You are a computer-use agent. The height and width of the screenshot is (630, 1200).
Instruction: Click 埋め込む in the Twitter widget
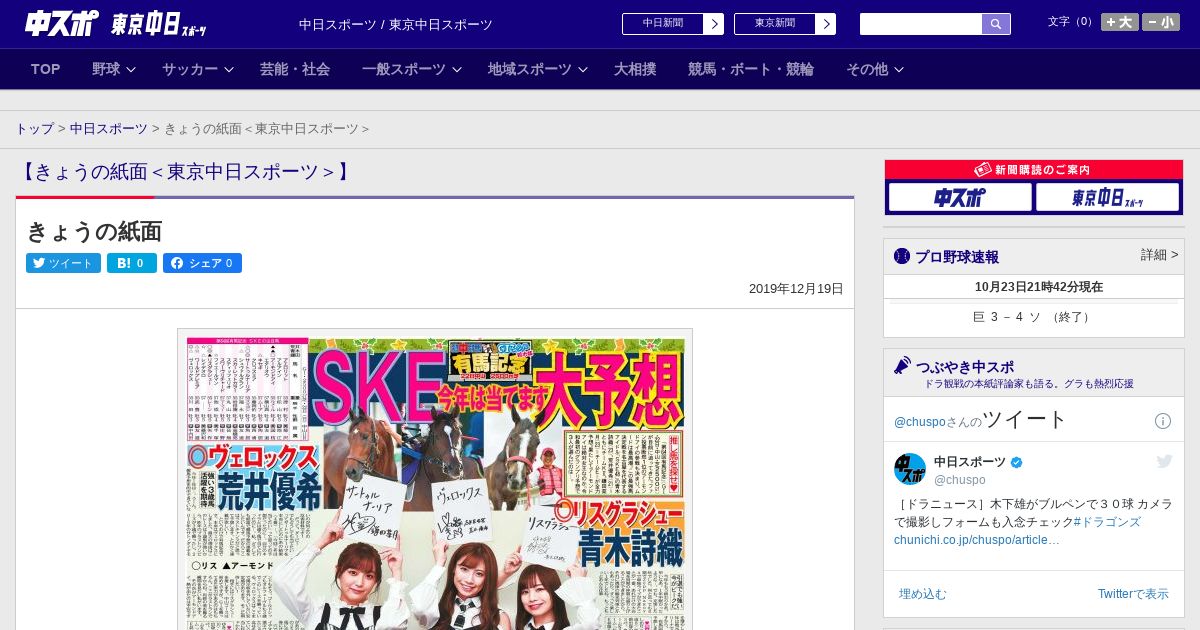tap(922, 594)
